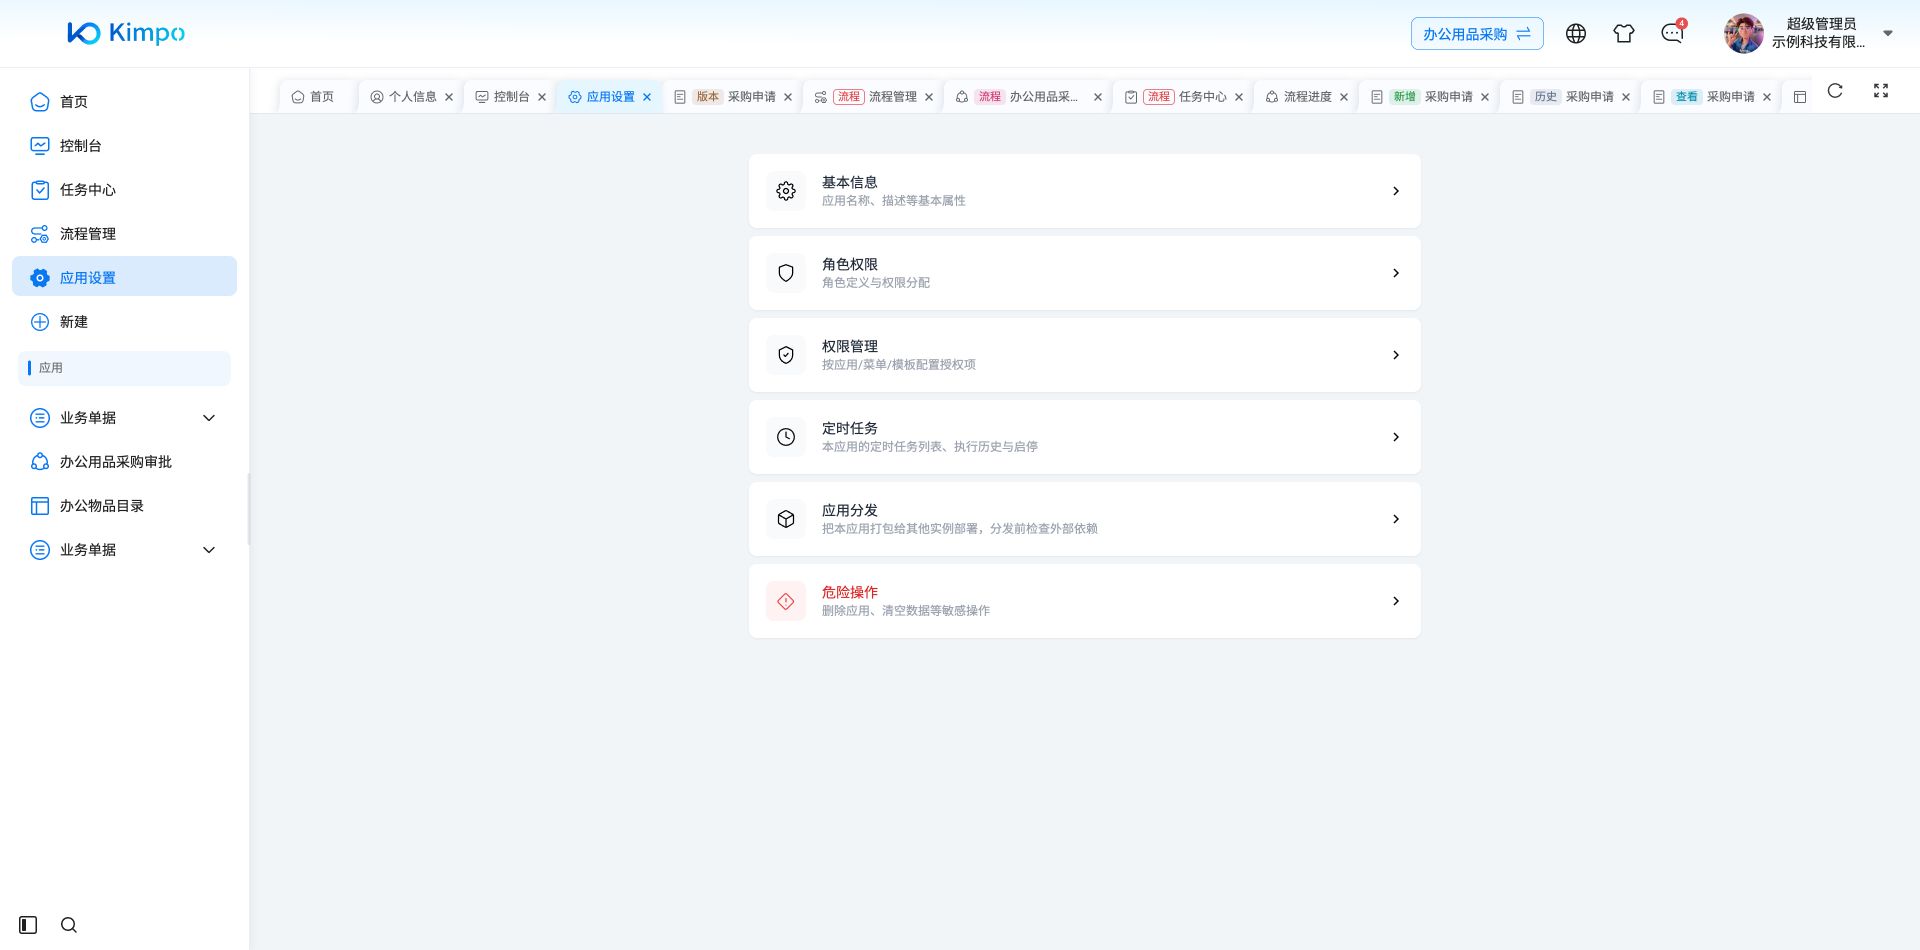
Task: Expand the first 业务单据 sidebar group
Action: tap(209, 418)
